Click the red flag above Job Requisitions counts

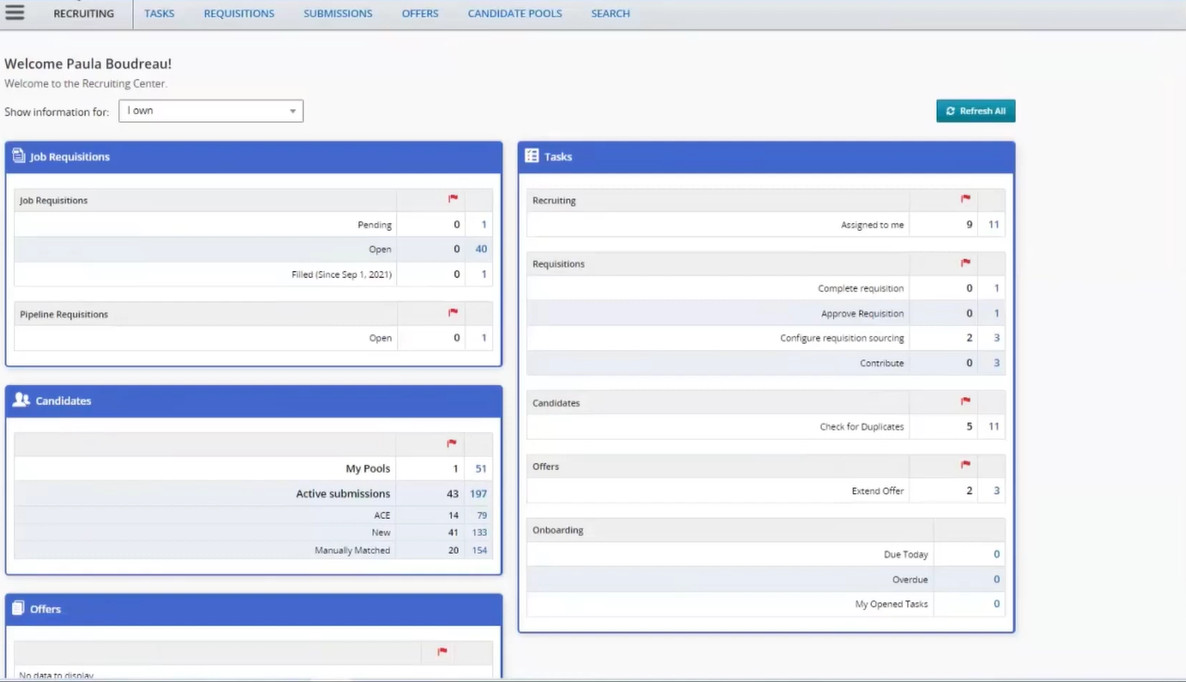click(452, 199)
